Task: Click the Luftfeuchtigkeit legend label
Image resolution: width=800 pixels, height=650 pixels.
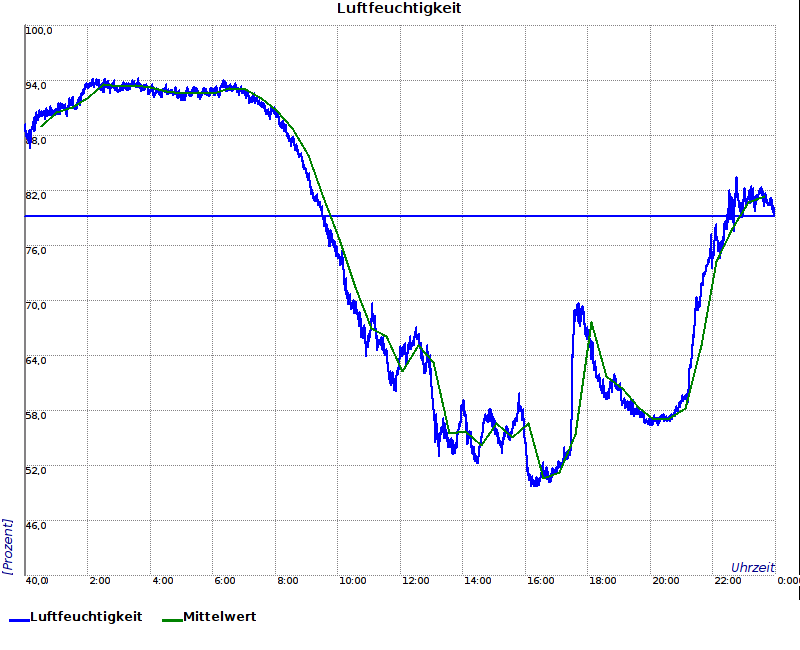Action: (x=86, y=617)
